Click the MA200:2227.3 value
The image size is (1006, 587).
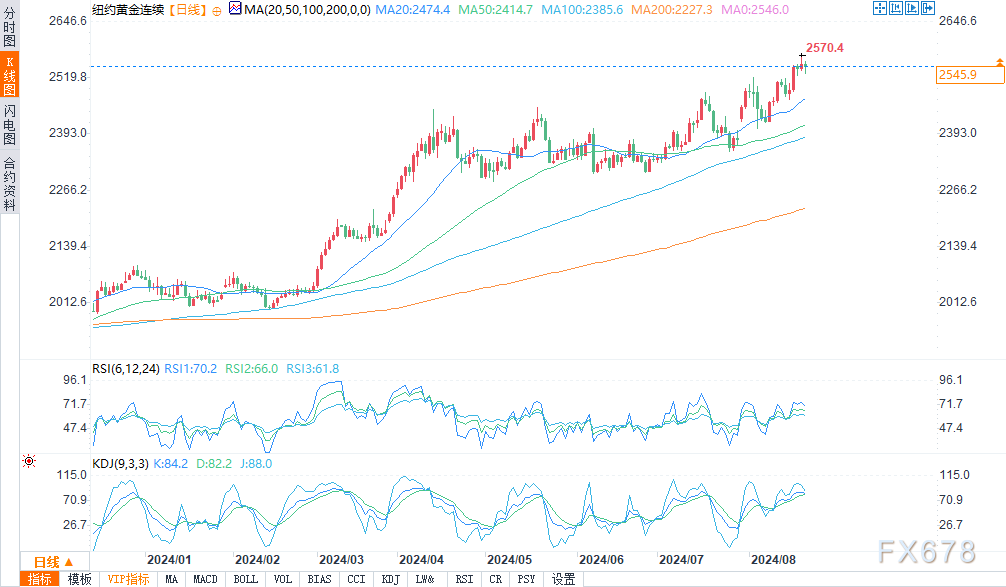pos(672,10)
